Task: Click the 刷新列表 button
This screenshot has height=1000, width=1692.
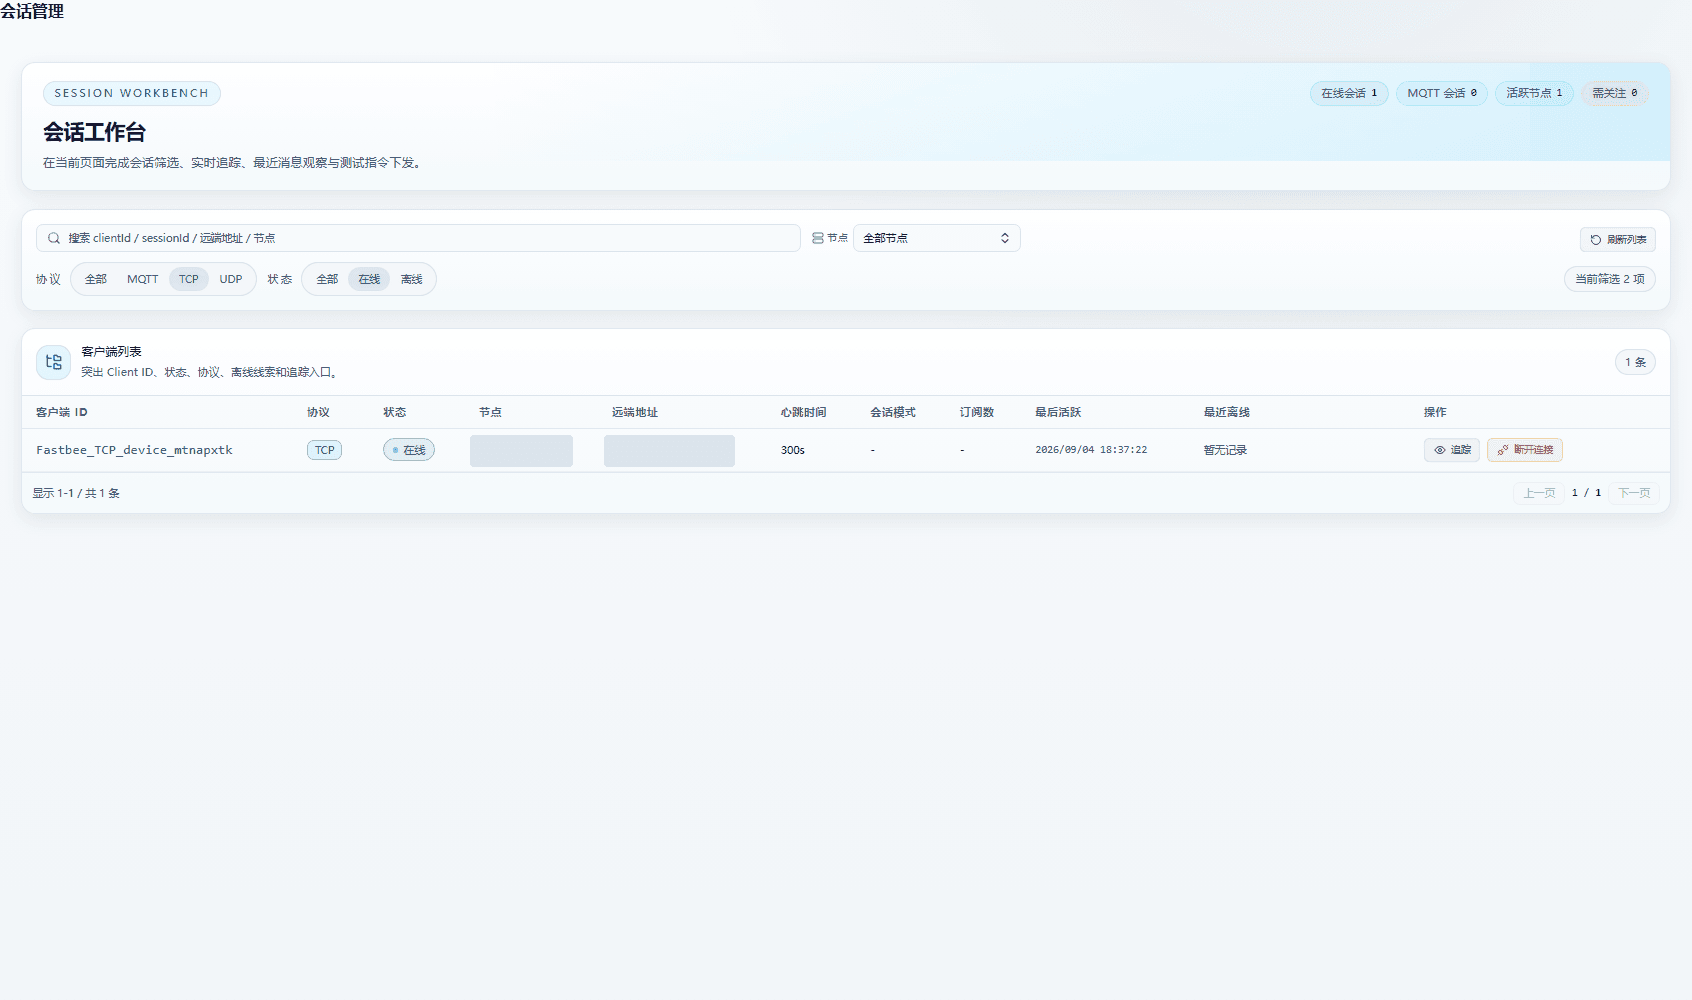Action: tap(1618, 240)
